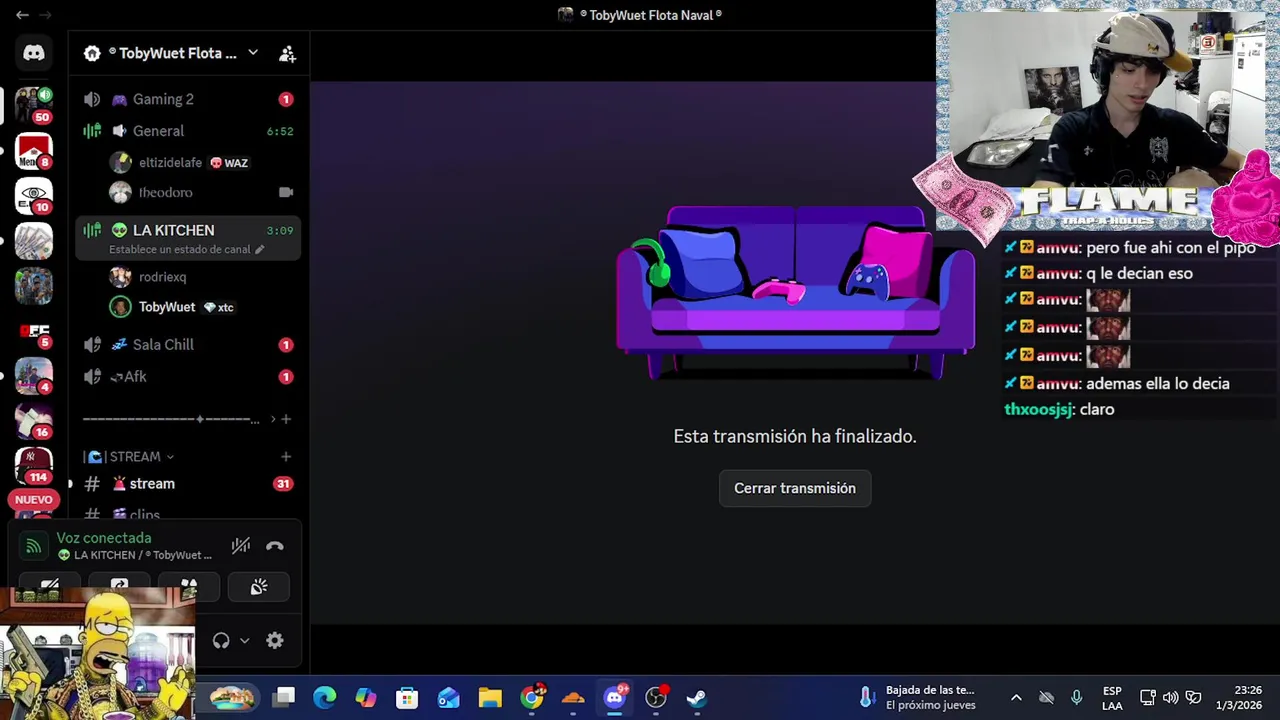1280x720 pixels.
Task: Go back with the arrow at top left
Action: (22, 15)
